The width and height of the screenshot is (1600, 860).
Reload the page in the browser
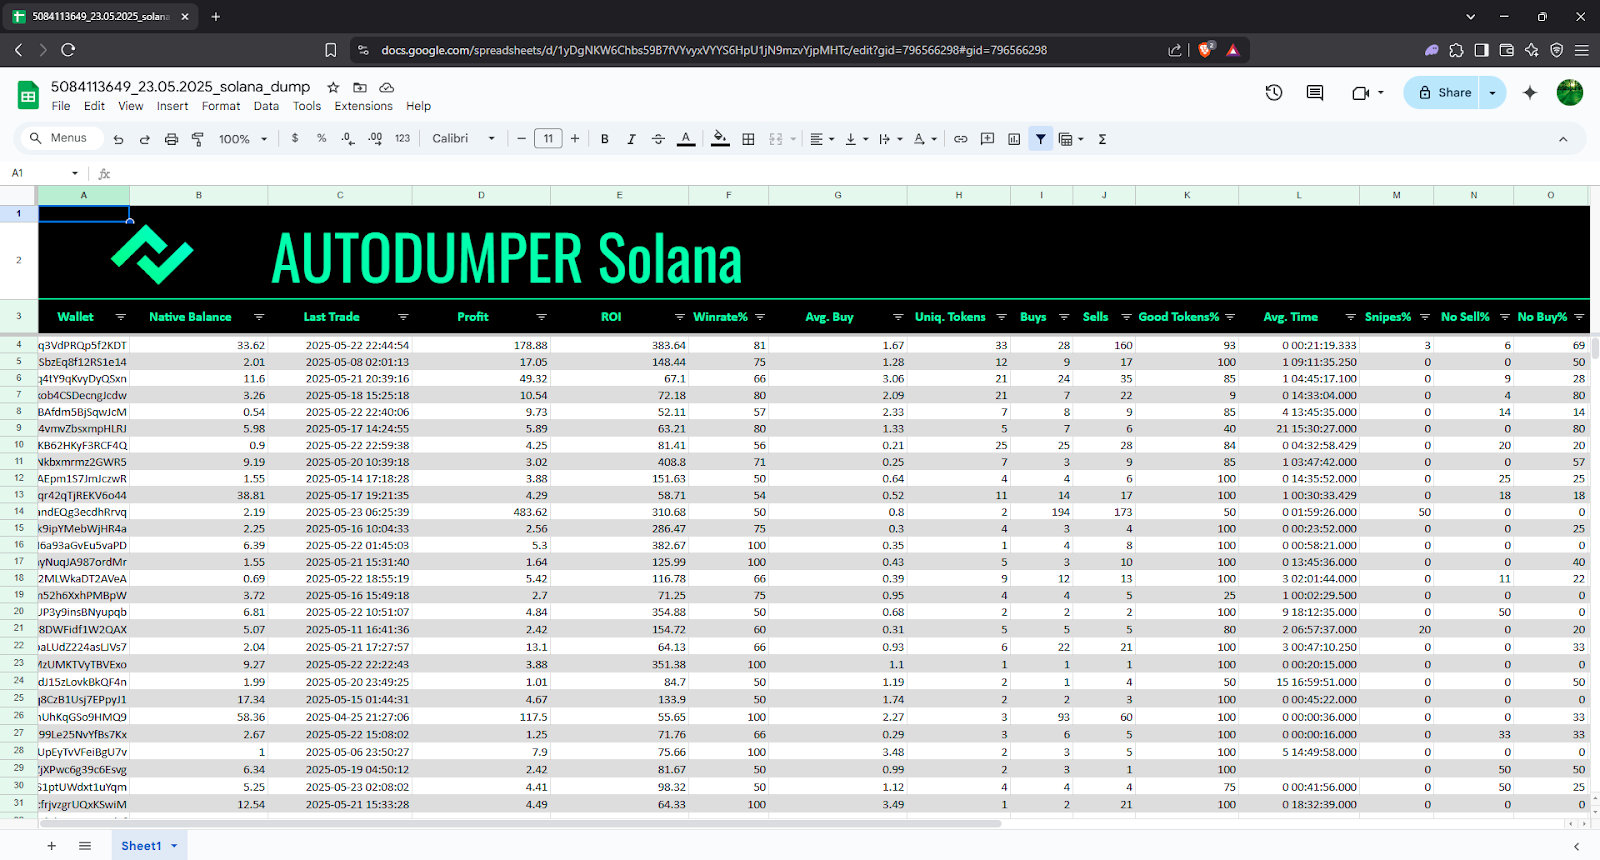pos(68,49)
